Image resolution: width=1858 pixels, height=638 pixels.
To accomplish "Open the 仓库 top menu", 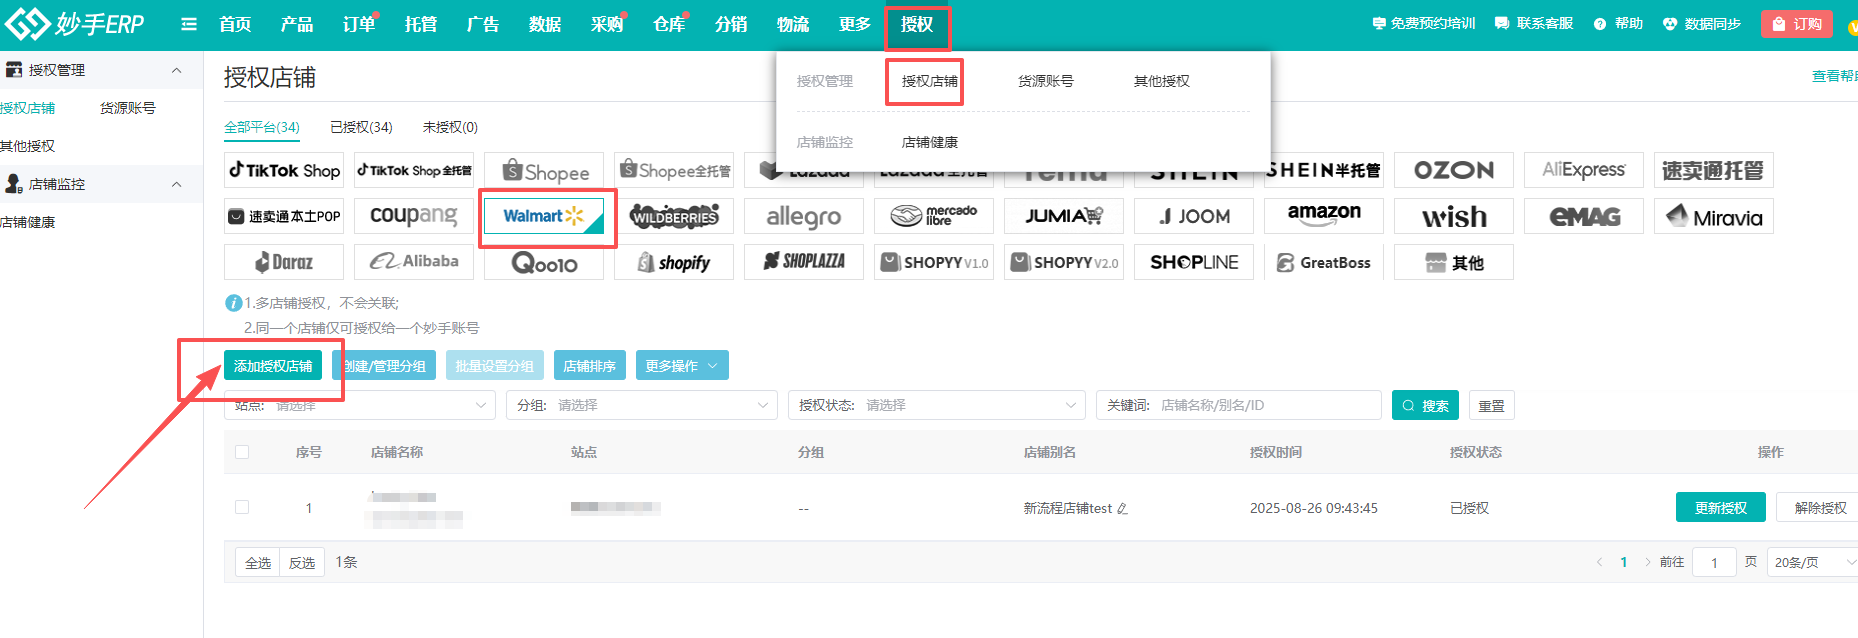I will coord(669,24).
